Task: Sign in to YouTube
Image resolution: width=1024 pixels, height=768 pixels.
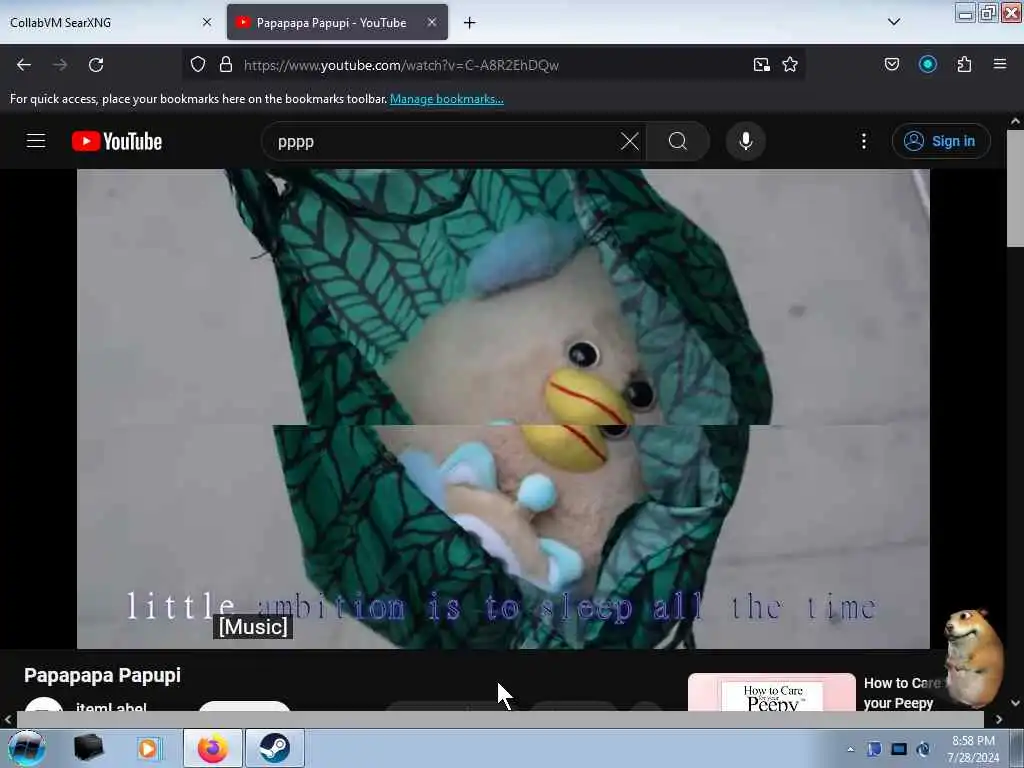Action: (x=941, y=141)
